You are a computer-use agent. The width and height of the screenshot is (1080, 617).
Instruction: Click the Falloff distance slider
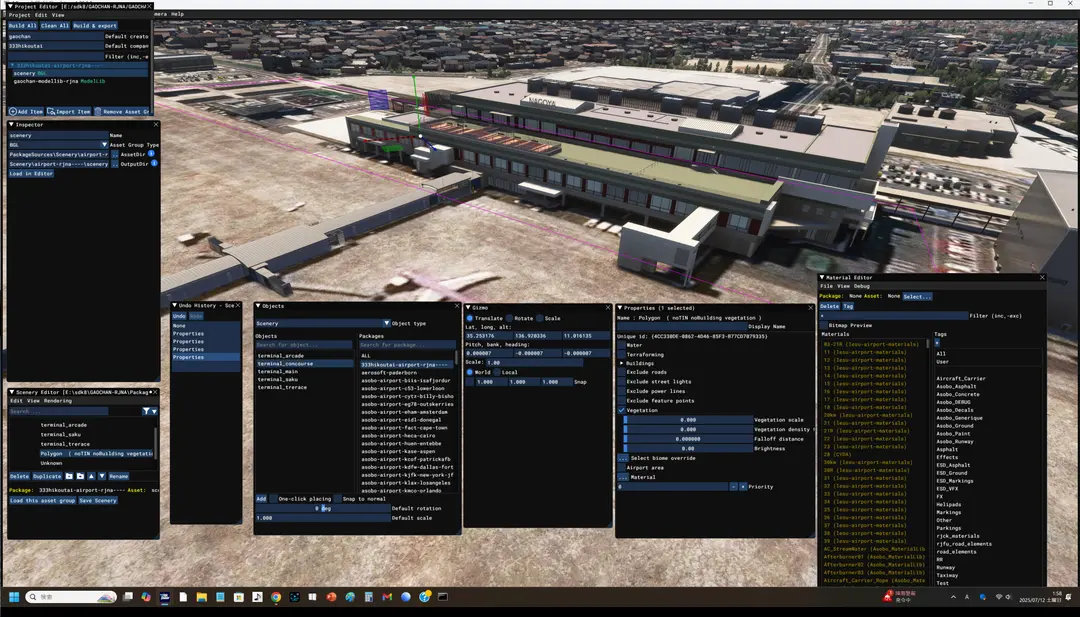pos(688,439)
